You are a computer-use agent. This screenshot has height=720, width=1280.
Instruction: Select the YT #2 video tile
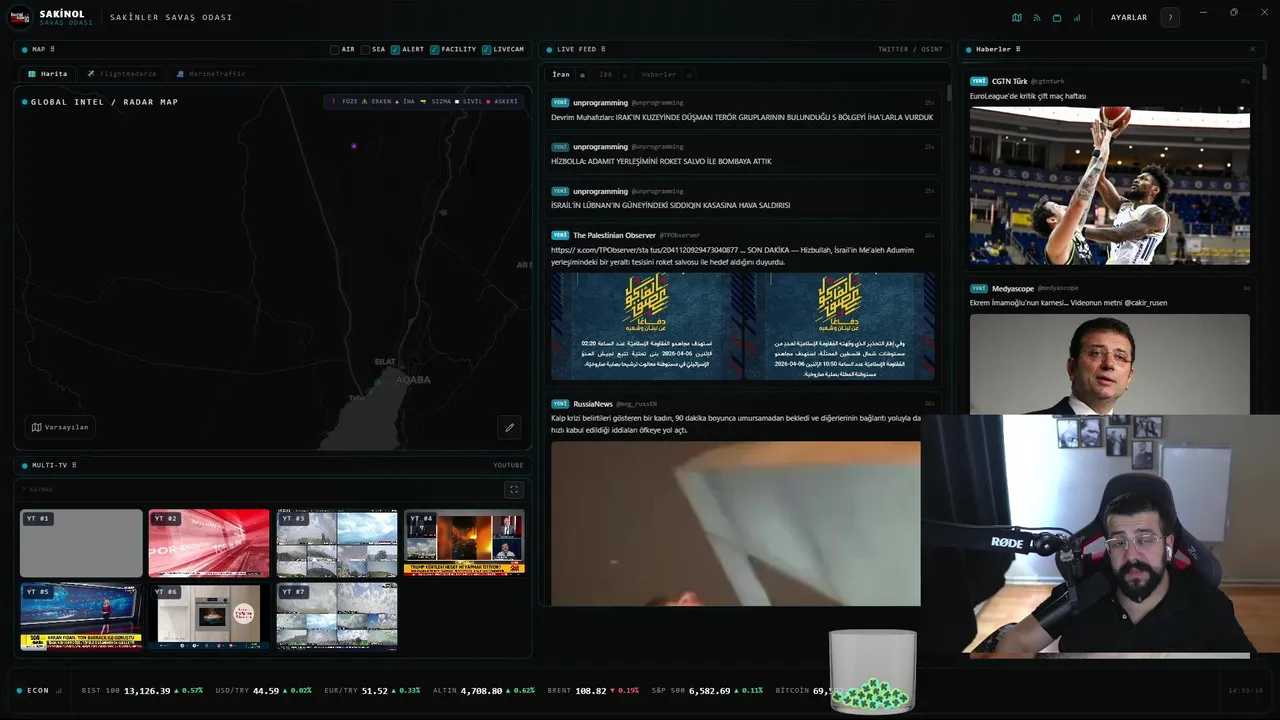(x=209, y=543)
